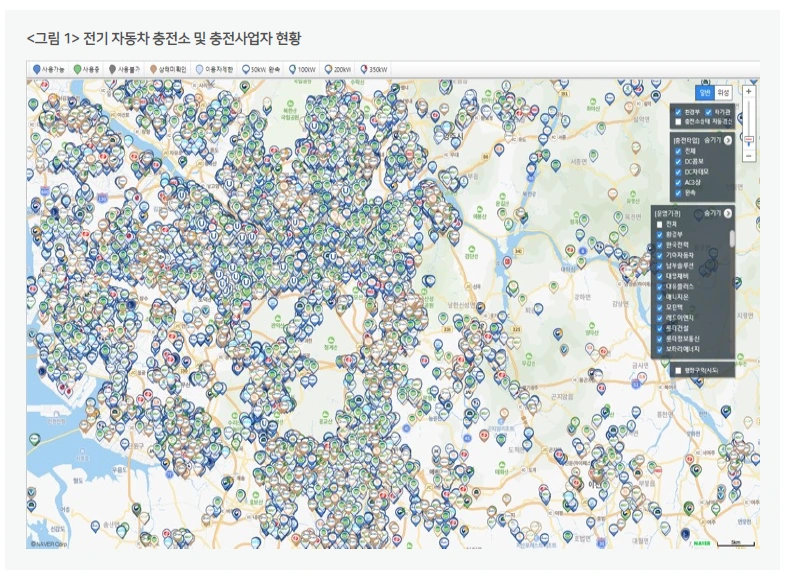785x577 pixels.
Task: Uncheck the 보타리에너지 operator checkbox
Action: click(659, 349)
